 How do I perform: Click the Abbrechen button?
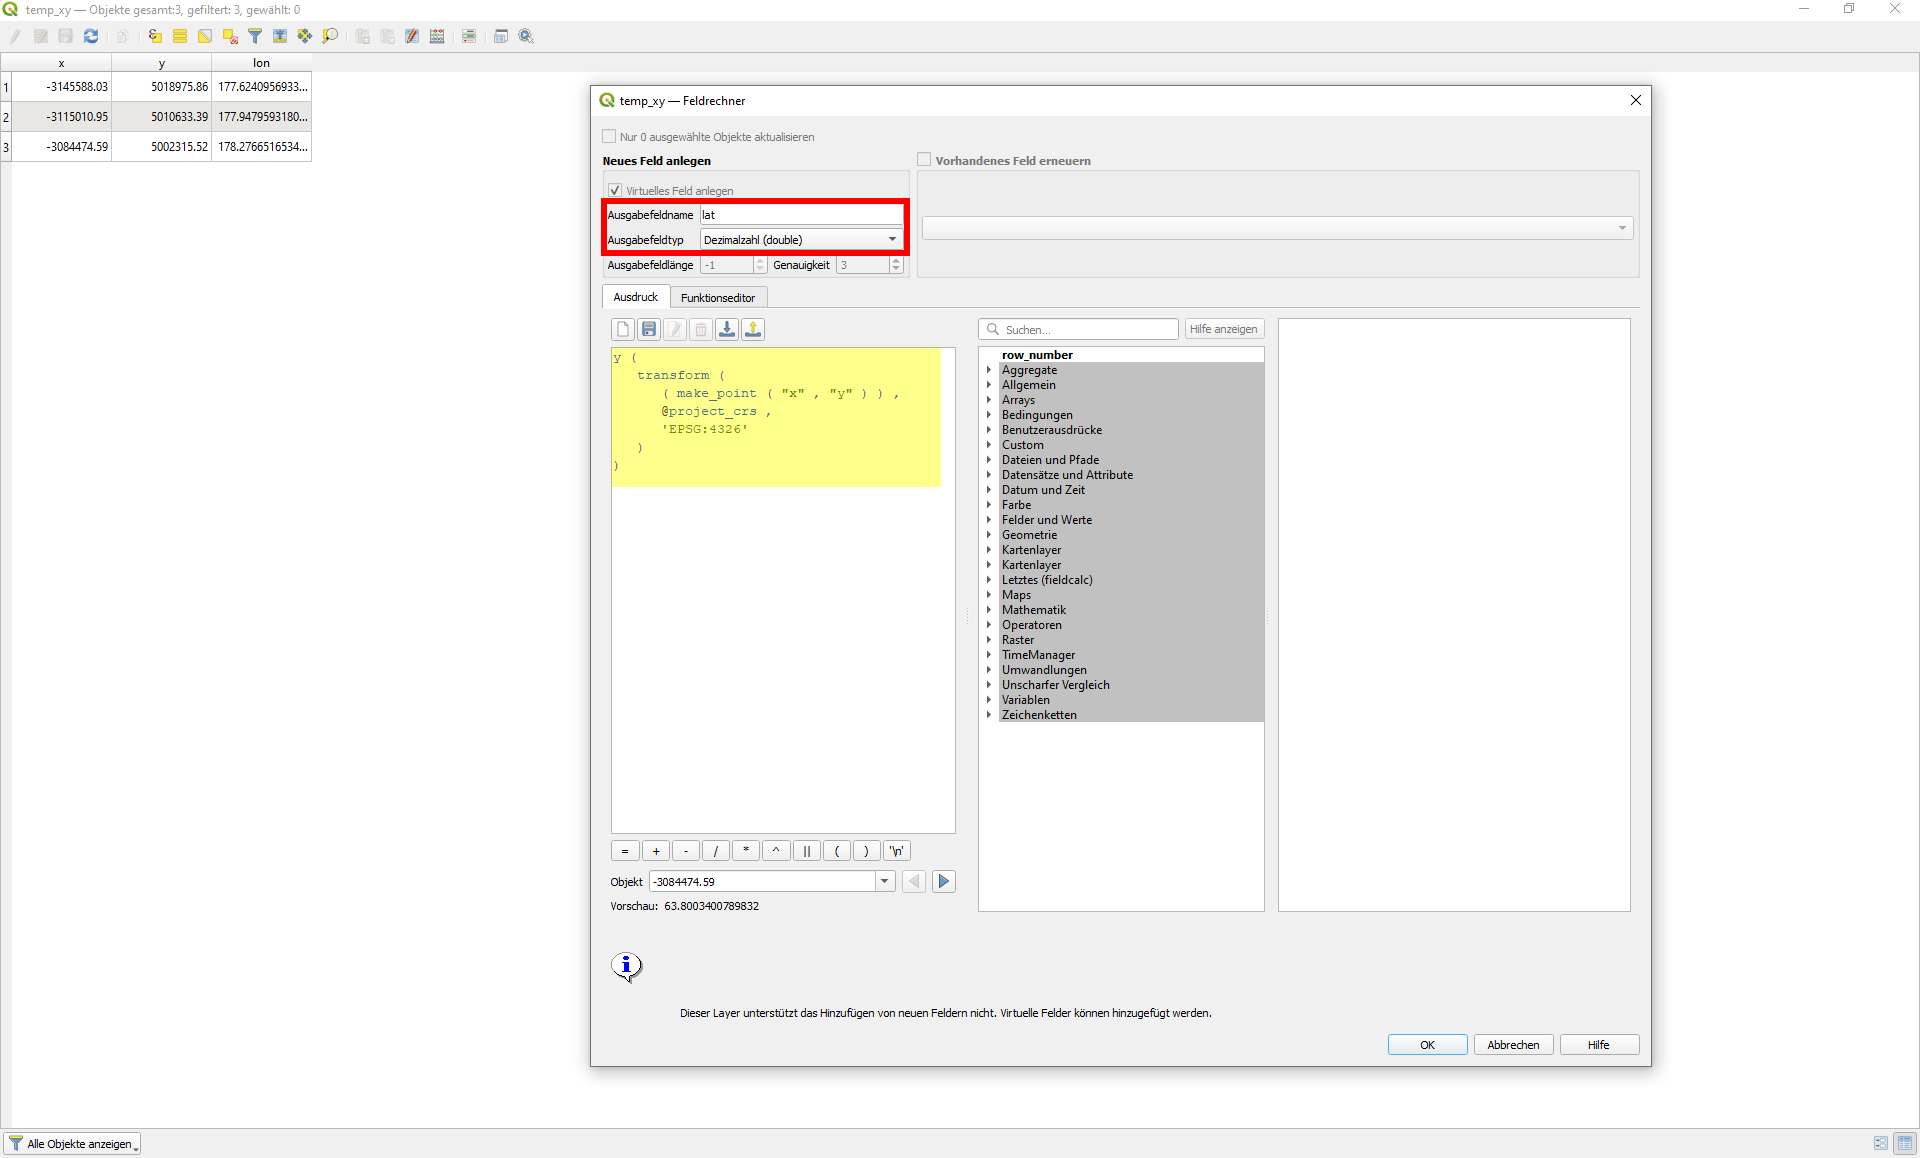[x=1513, y=1045]
